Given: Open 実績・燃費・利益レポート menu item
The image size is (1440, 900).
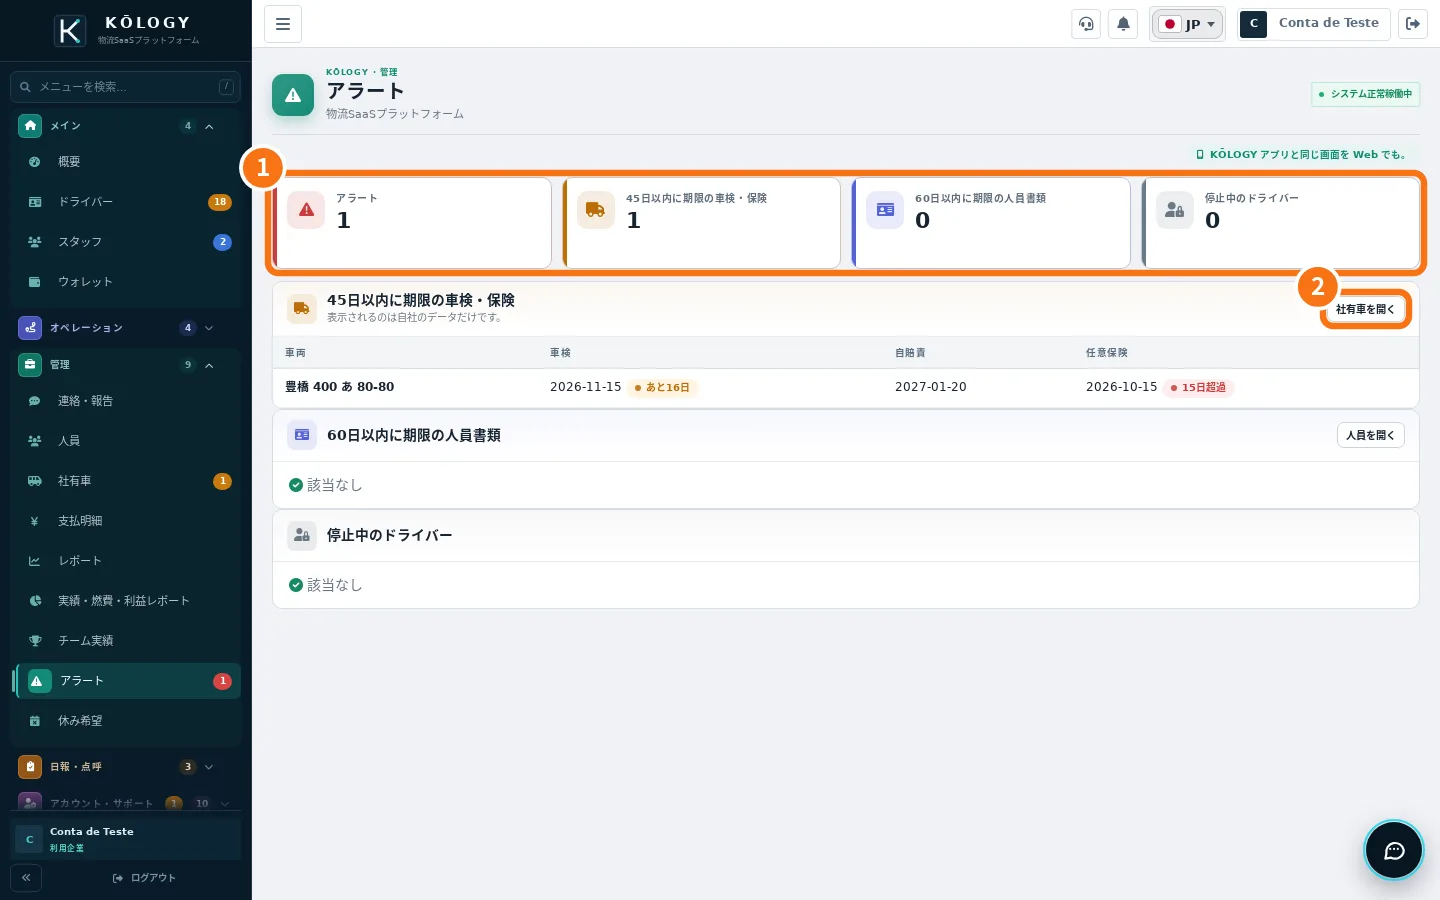Looking at the screenshot, I should tap(128, 601).
